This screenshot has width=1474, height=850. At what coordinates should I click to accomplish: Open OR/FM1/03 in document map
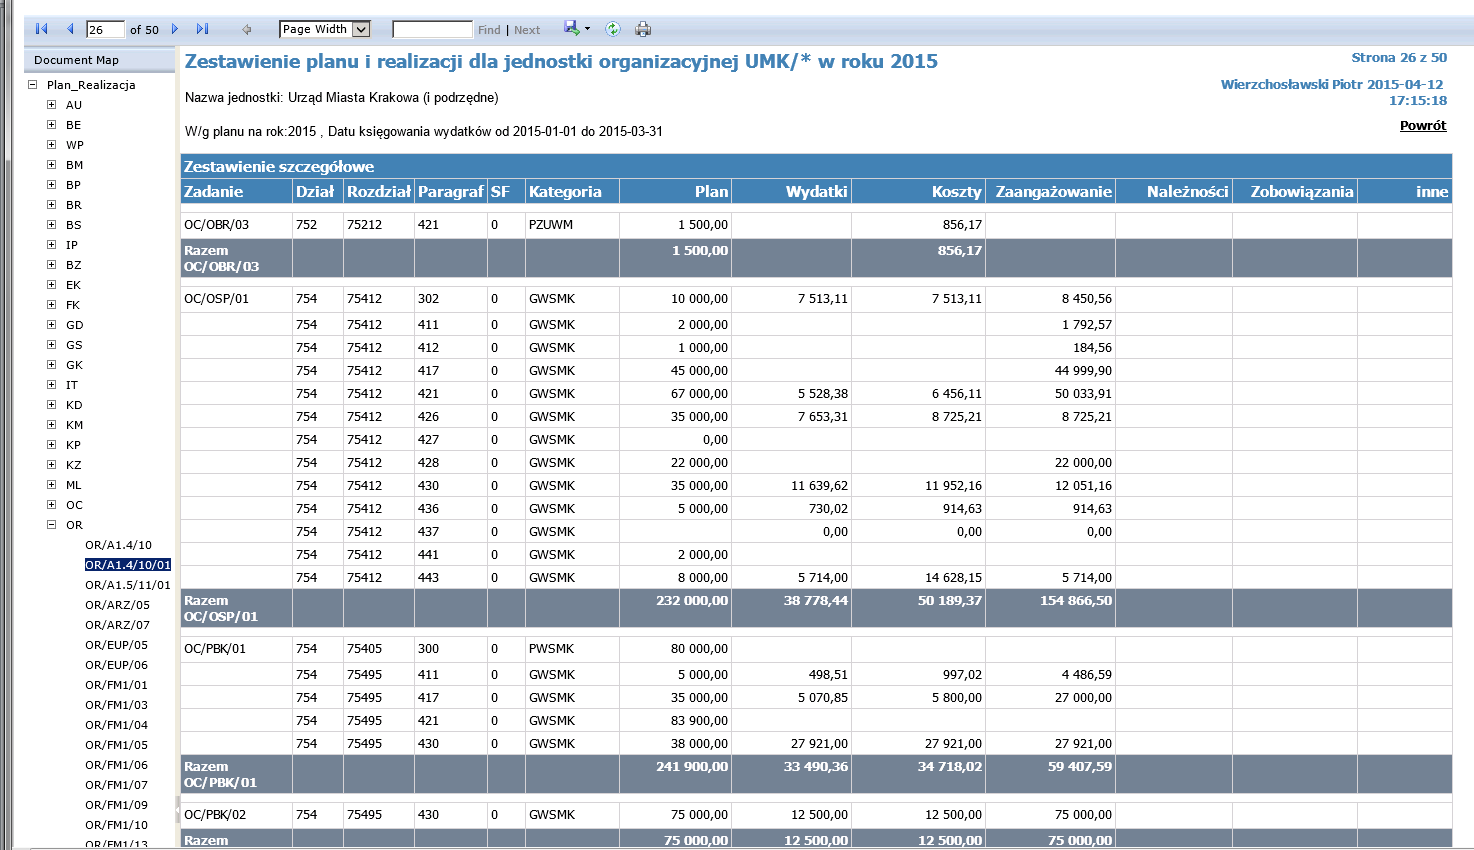pos(116,705)
